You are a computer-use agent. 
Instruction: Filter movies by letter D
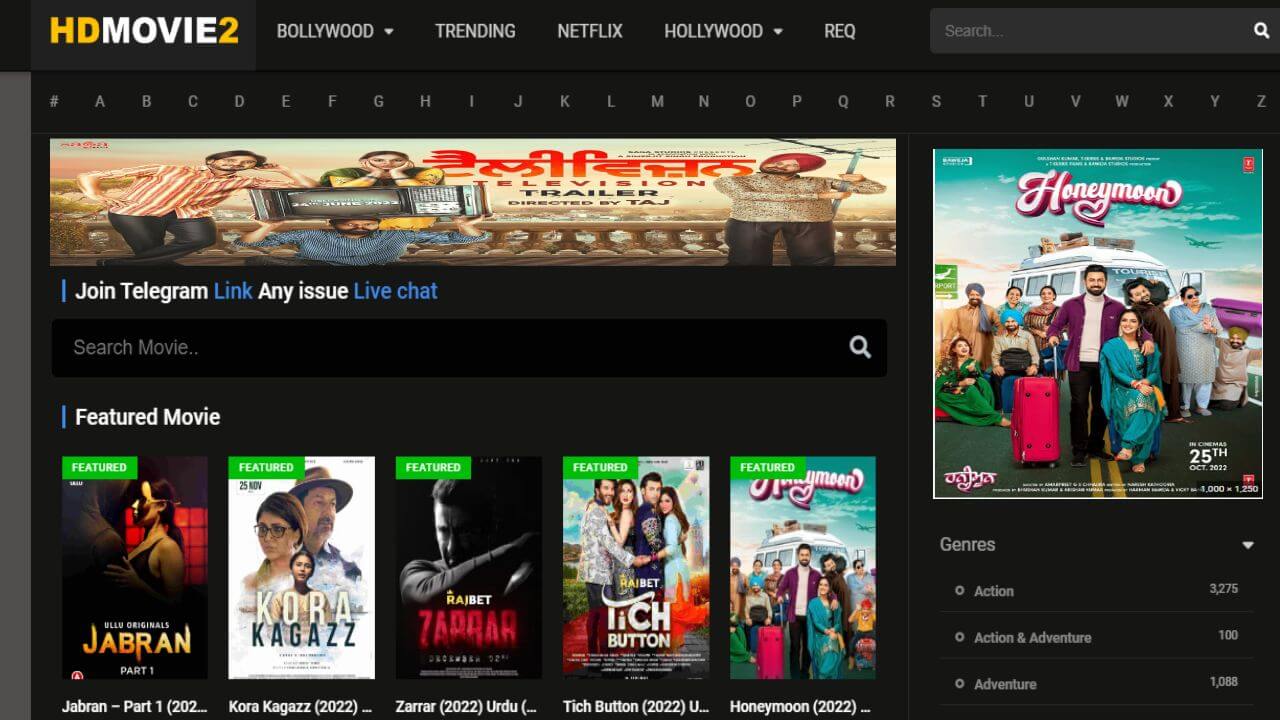pyautogui.click(x=239, y=101)
